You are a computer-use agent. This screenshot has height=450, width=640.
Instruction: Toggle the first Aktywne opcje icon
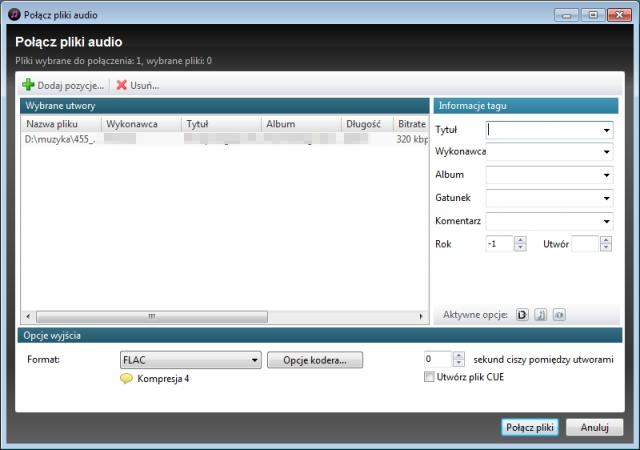click(522, 315)
